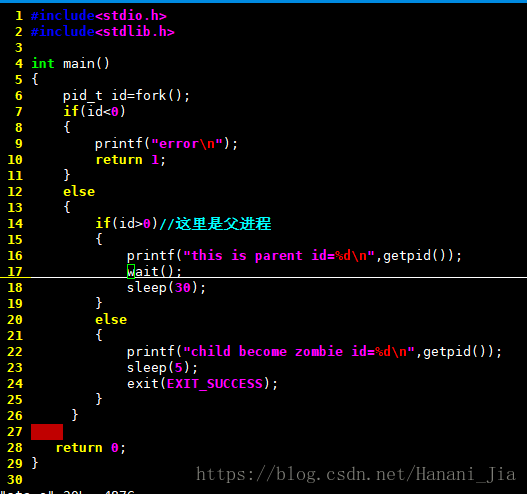Click the closing brace on line 11
The height and width of the screenshot is (494, 527).
pyautogui.click(x=67, y=175)
